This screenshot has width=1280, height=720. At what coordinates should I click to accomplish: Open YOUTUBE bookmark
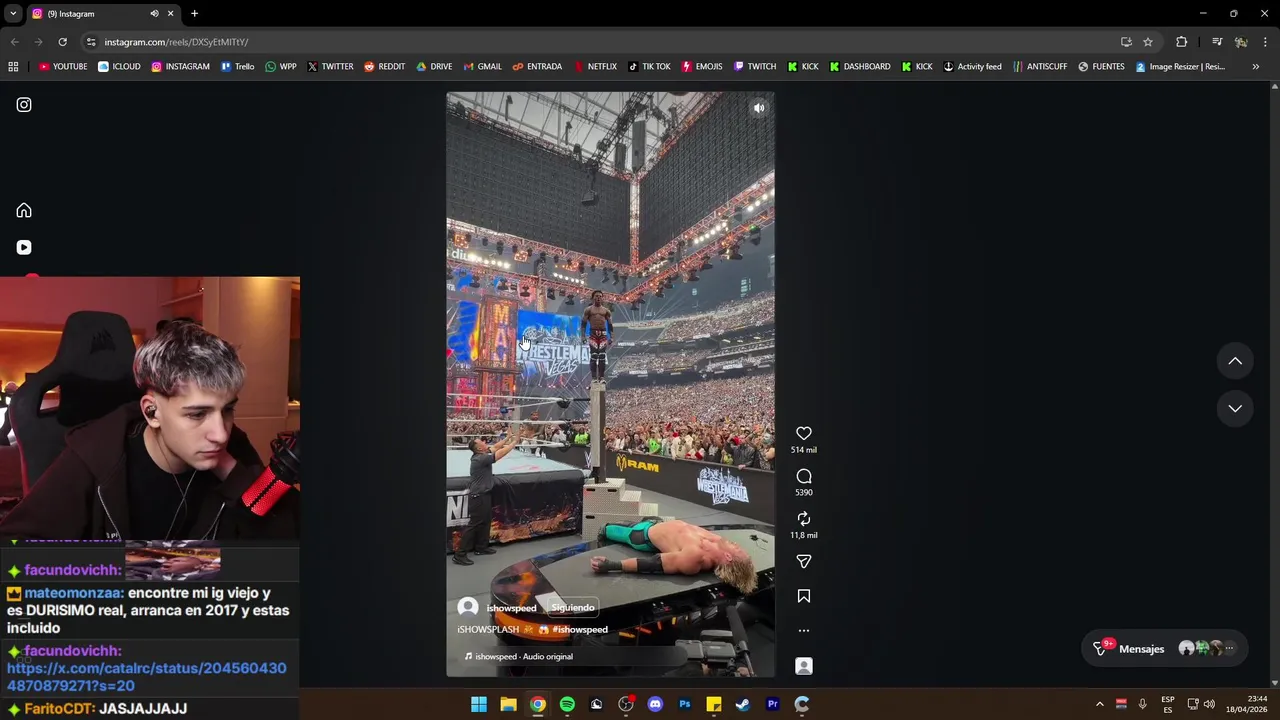tap(63, 67)
